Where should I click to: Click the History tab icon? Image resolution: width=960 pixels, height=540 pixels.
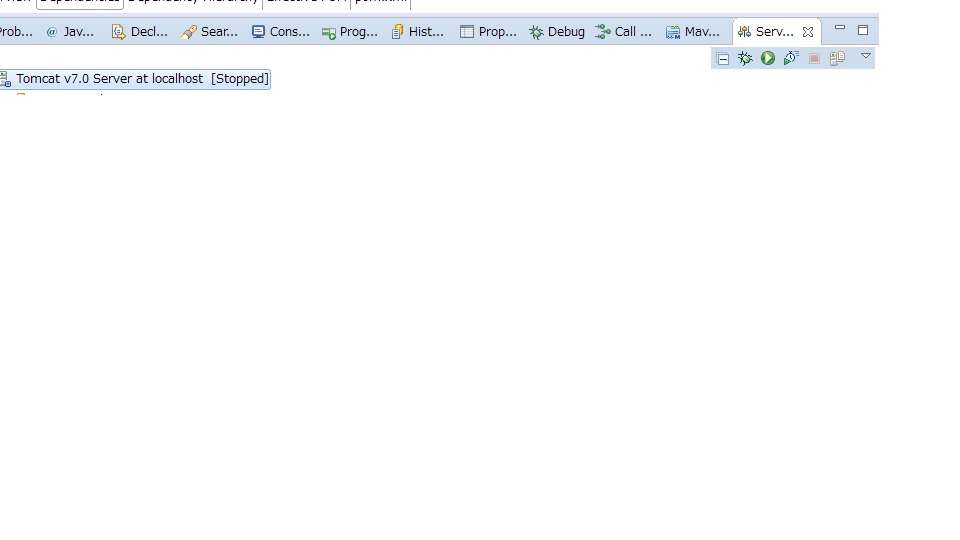coord(397,32)
